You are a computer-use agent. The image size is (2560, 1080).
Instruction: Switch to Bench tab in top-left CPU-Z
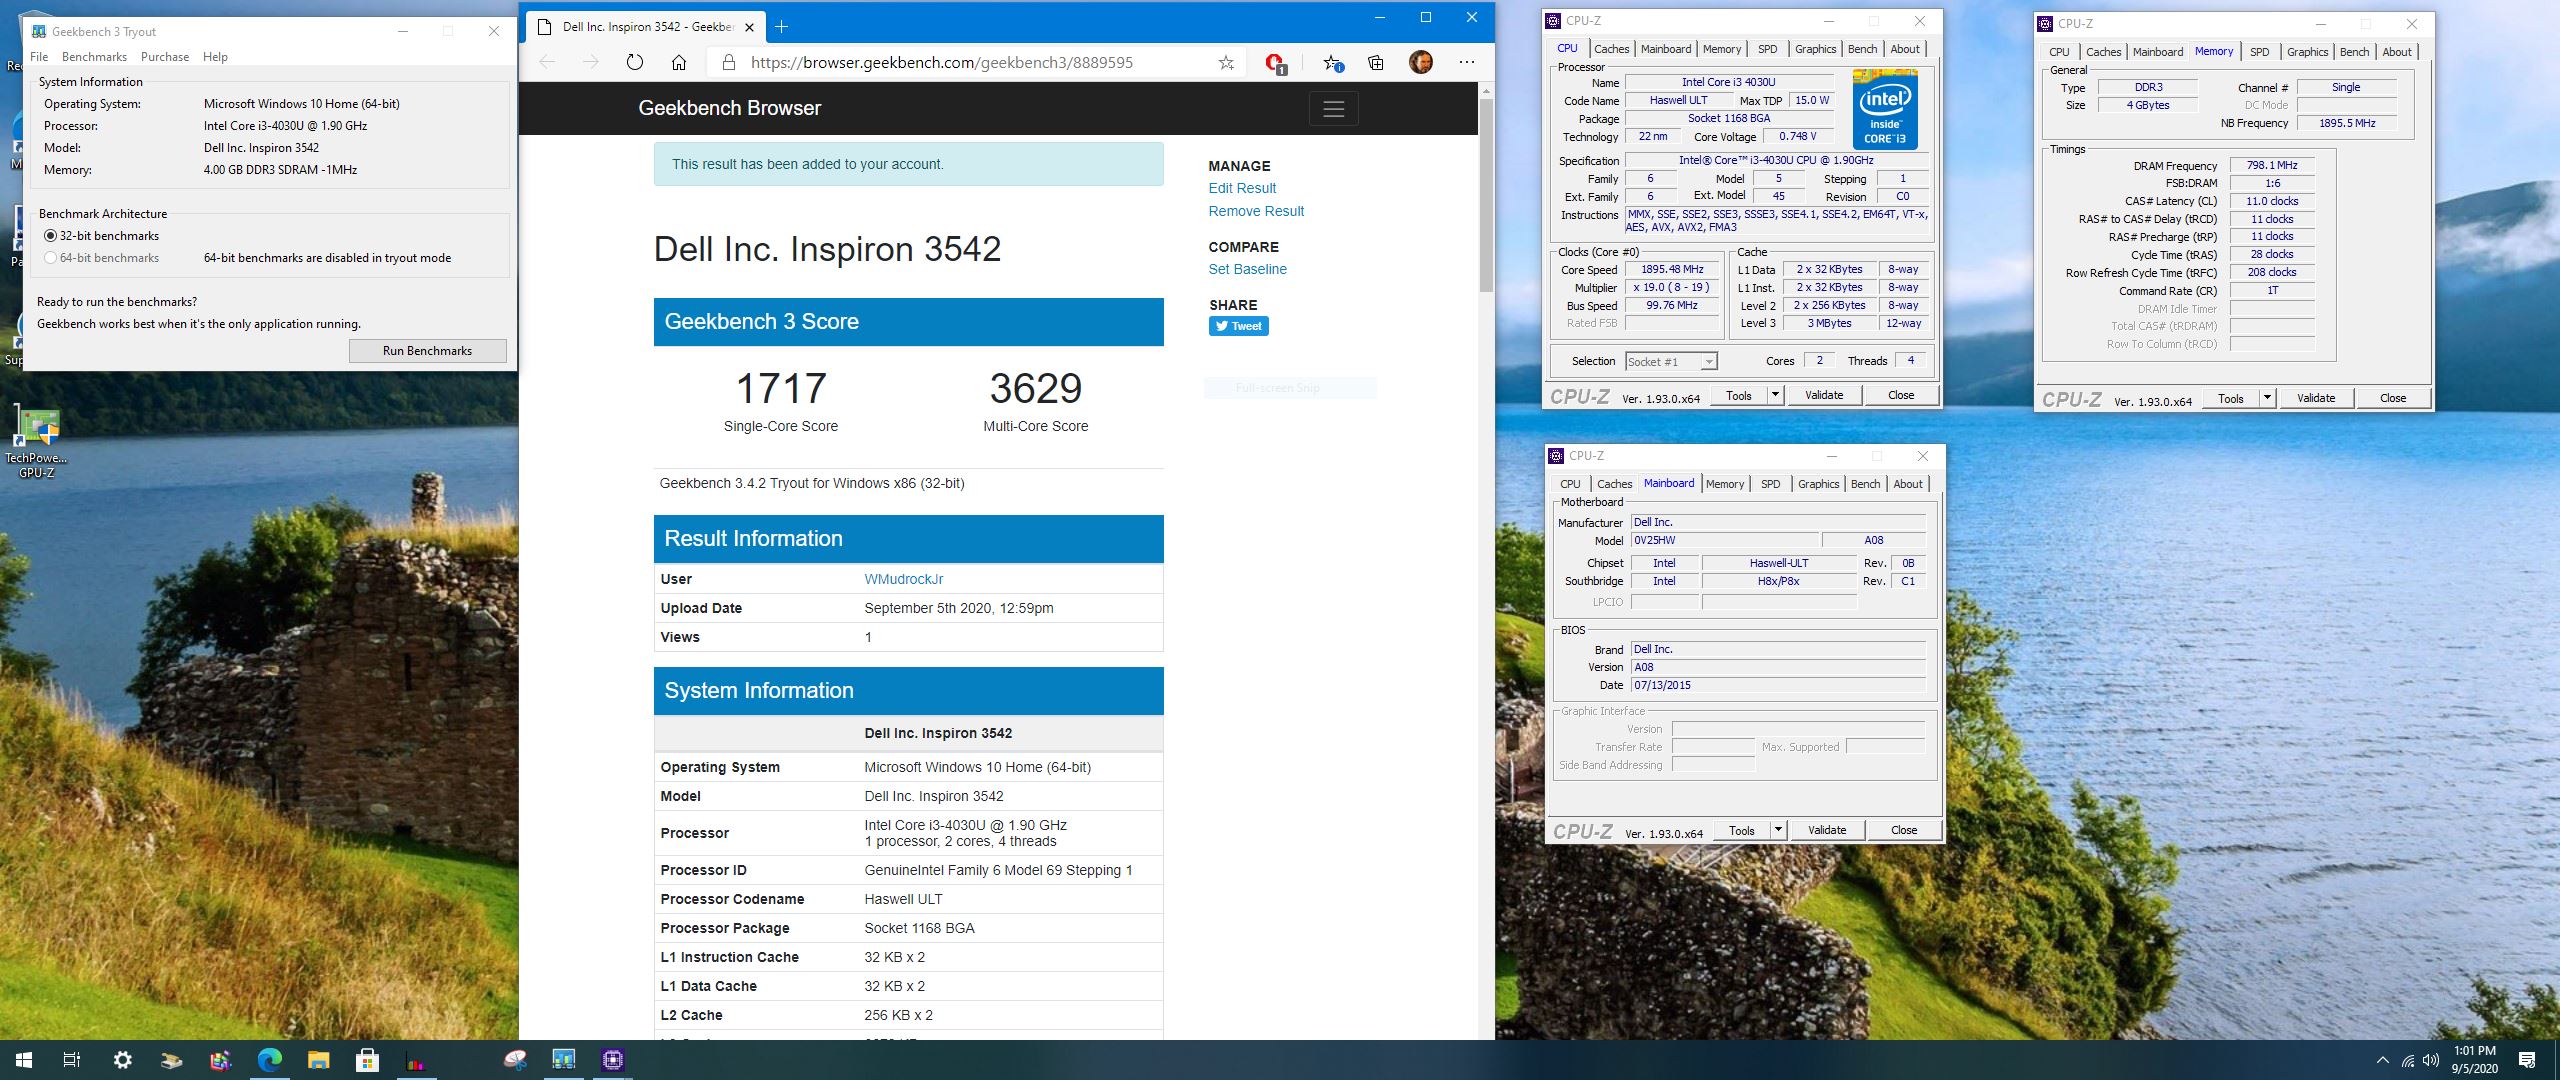[x=1862, y=49]
